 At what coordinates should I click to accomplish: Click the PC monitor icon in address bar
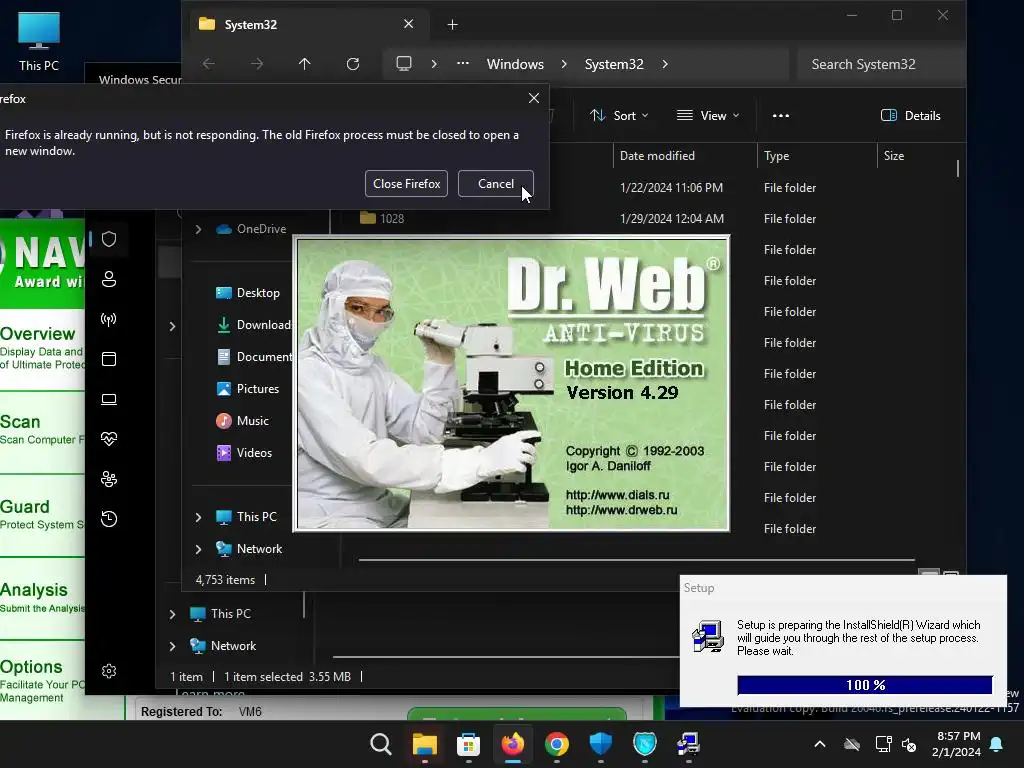(x=404, y=64)
